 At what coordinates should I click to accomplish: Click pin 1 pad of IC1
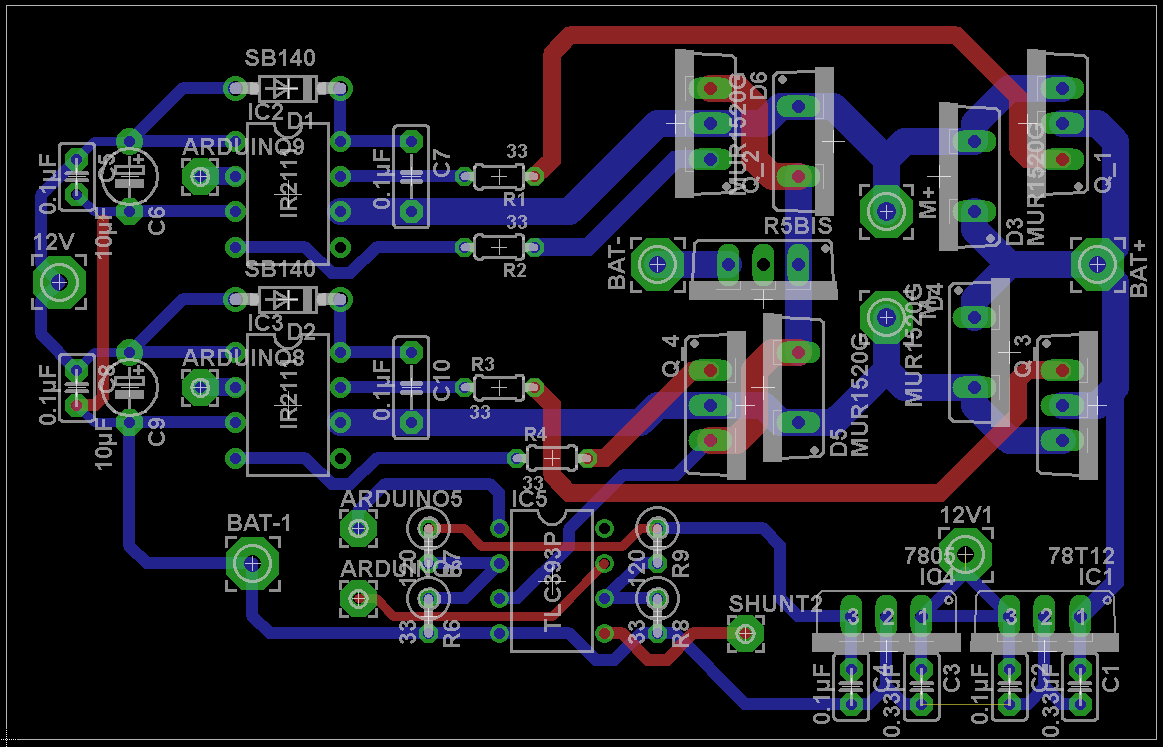[1080, 616]
